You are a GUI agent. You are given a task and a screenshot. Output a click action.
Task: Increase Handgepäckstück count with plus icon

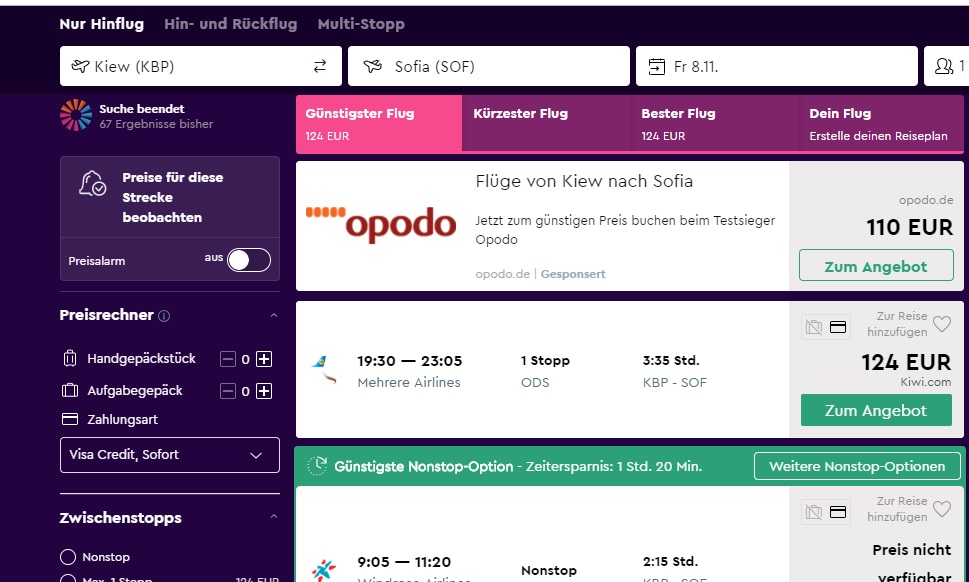[264, 359]
